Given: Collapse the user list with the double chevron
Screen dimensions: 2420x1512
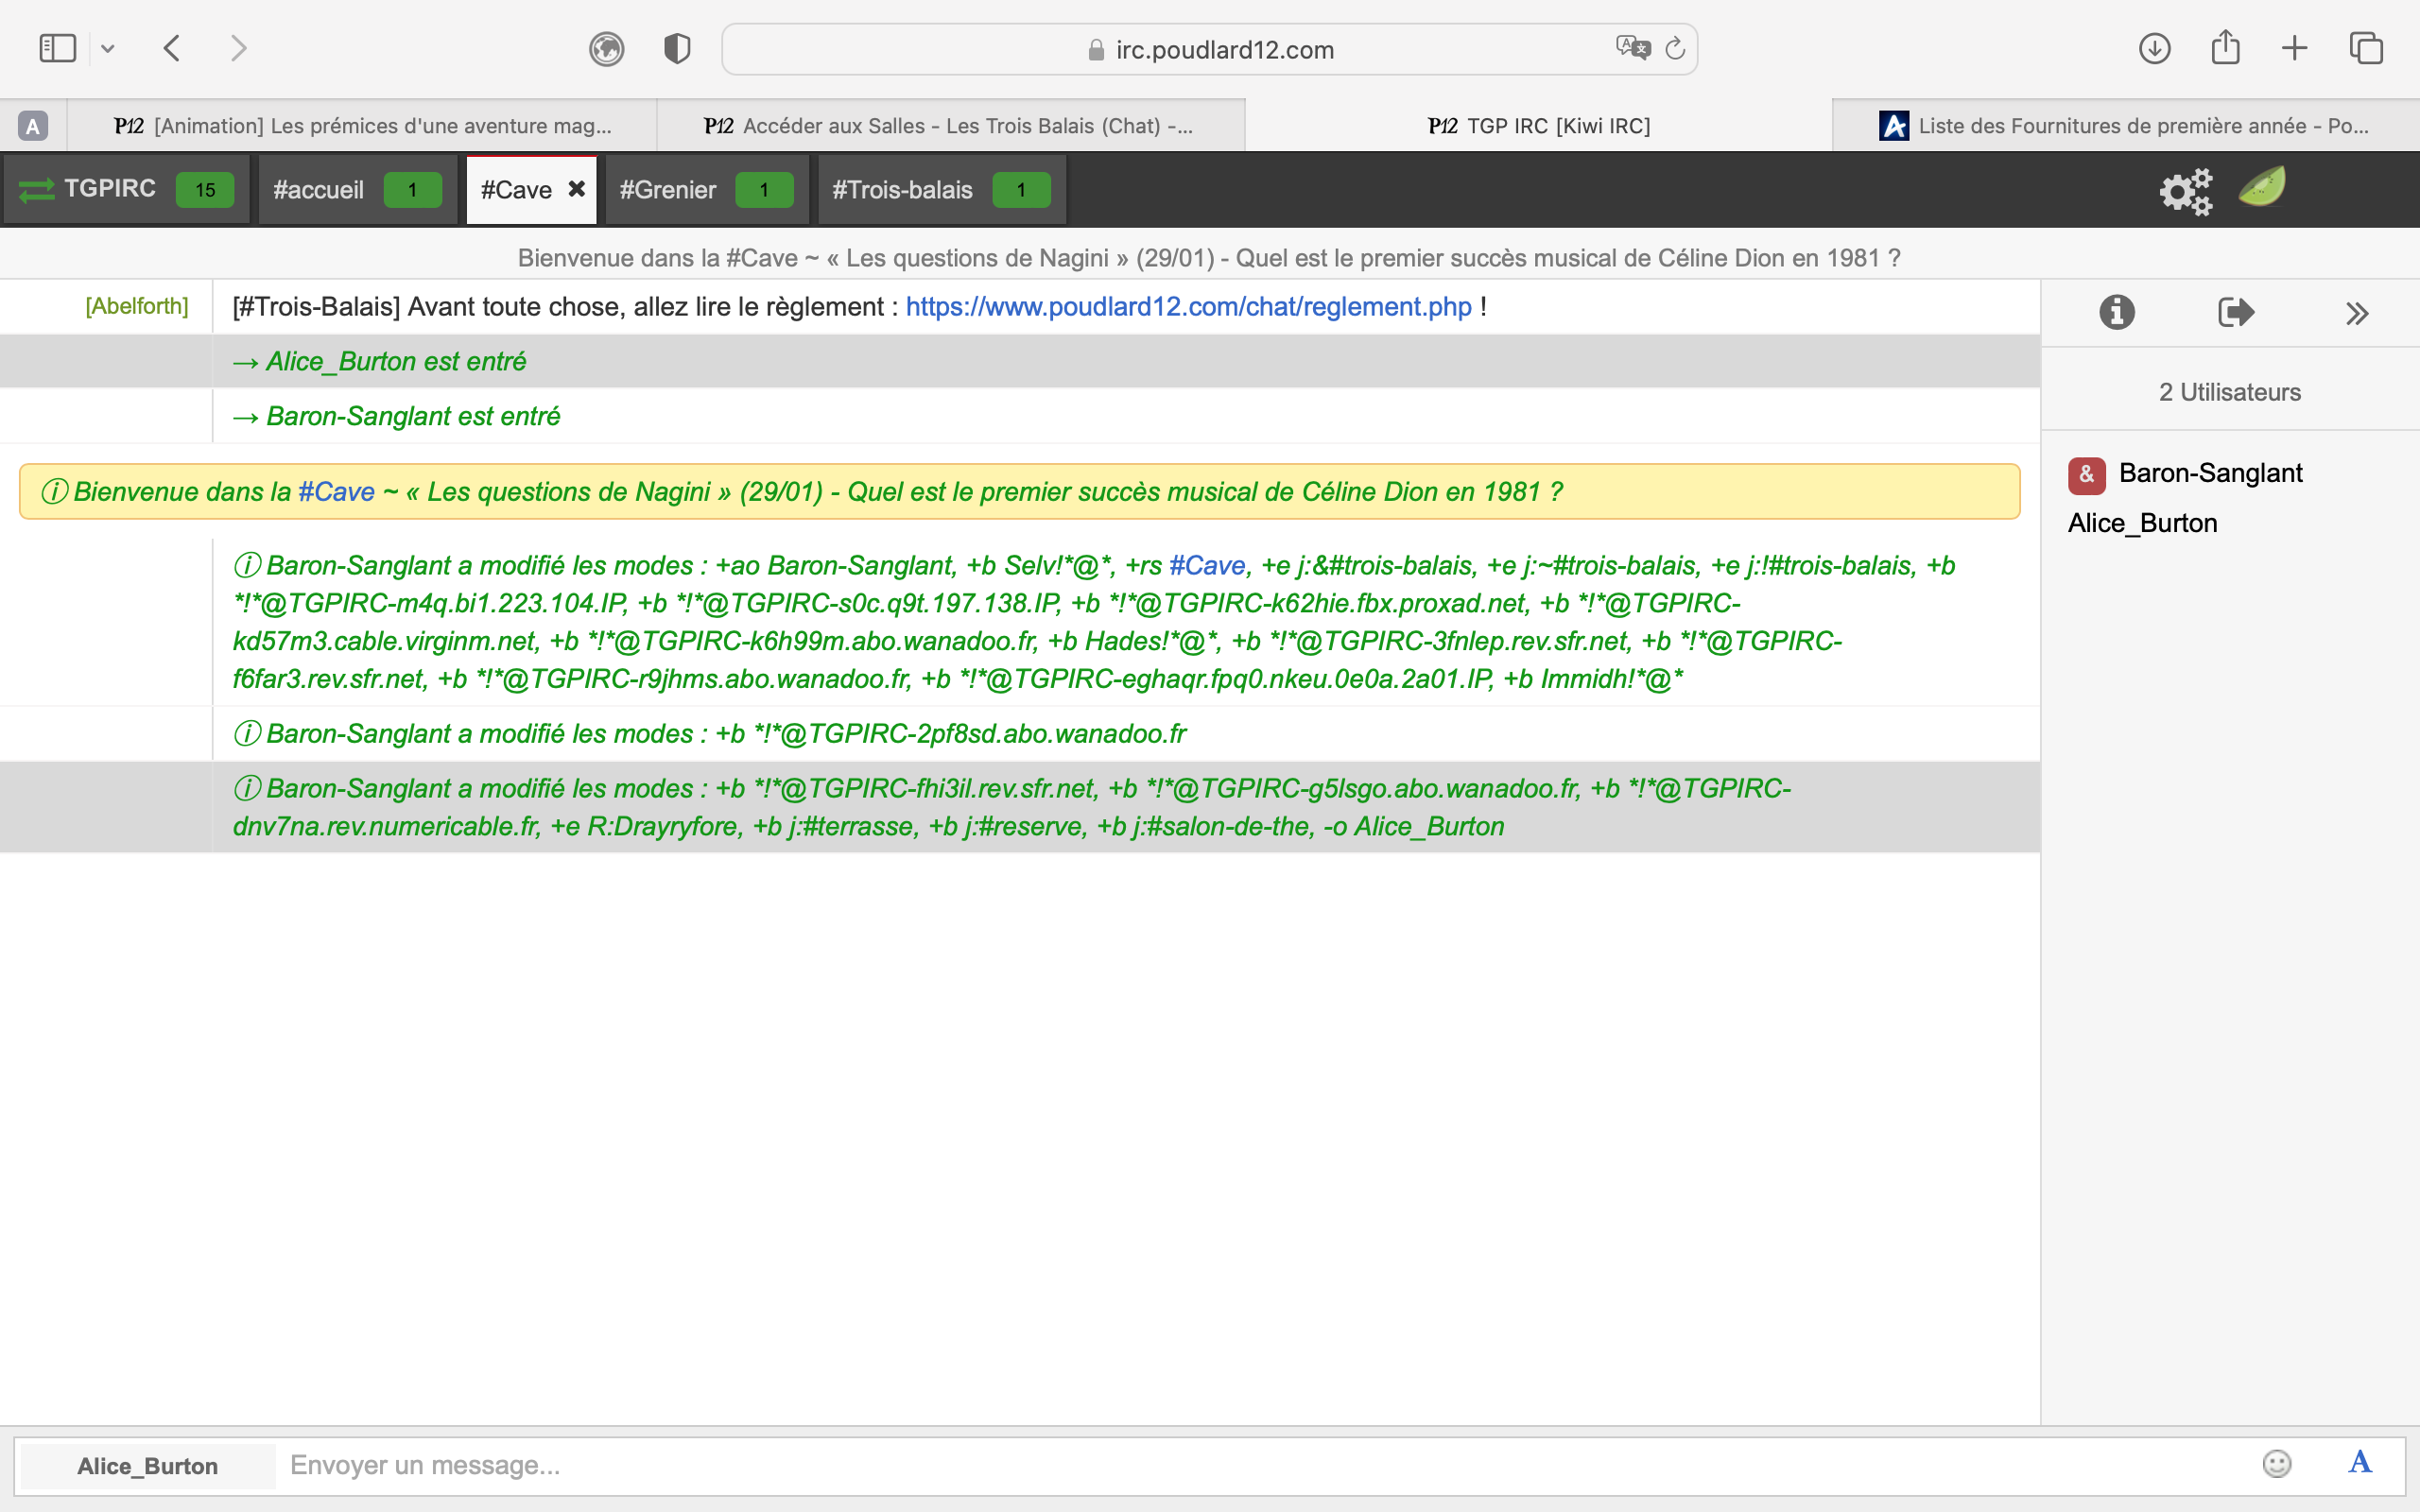Looking at the screenshot, I should pos(2357,314).
